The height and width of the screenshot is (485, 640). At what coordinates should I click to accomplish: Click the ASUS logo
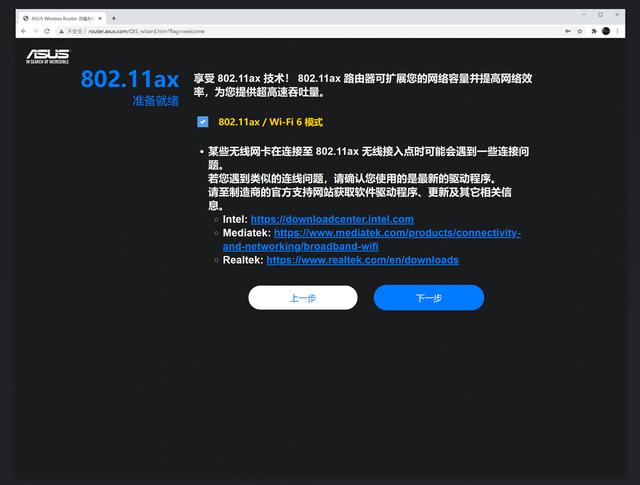coord(48,56)
